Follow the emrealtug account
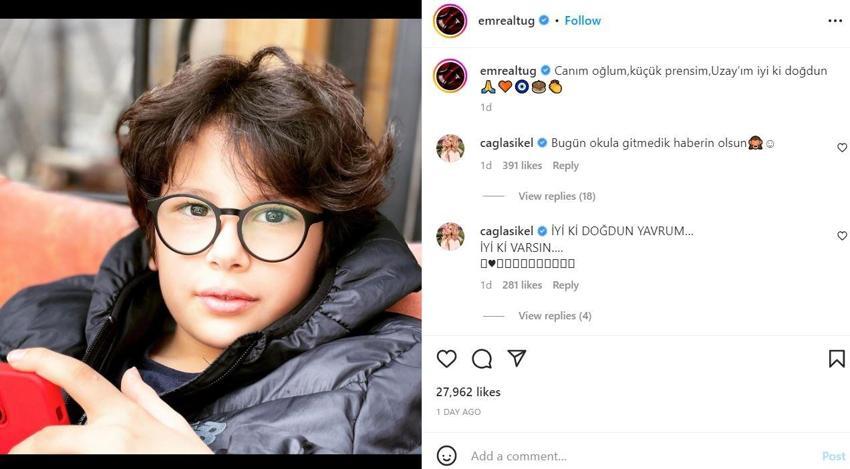The width and height of the screenshot is (850, 469). (583, 21)
